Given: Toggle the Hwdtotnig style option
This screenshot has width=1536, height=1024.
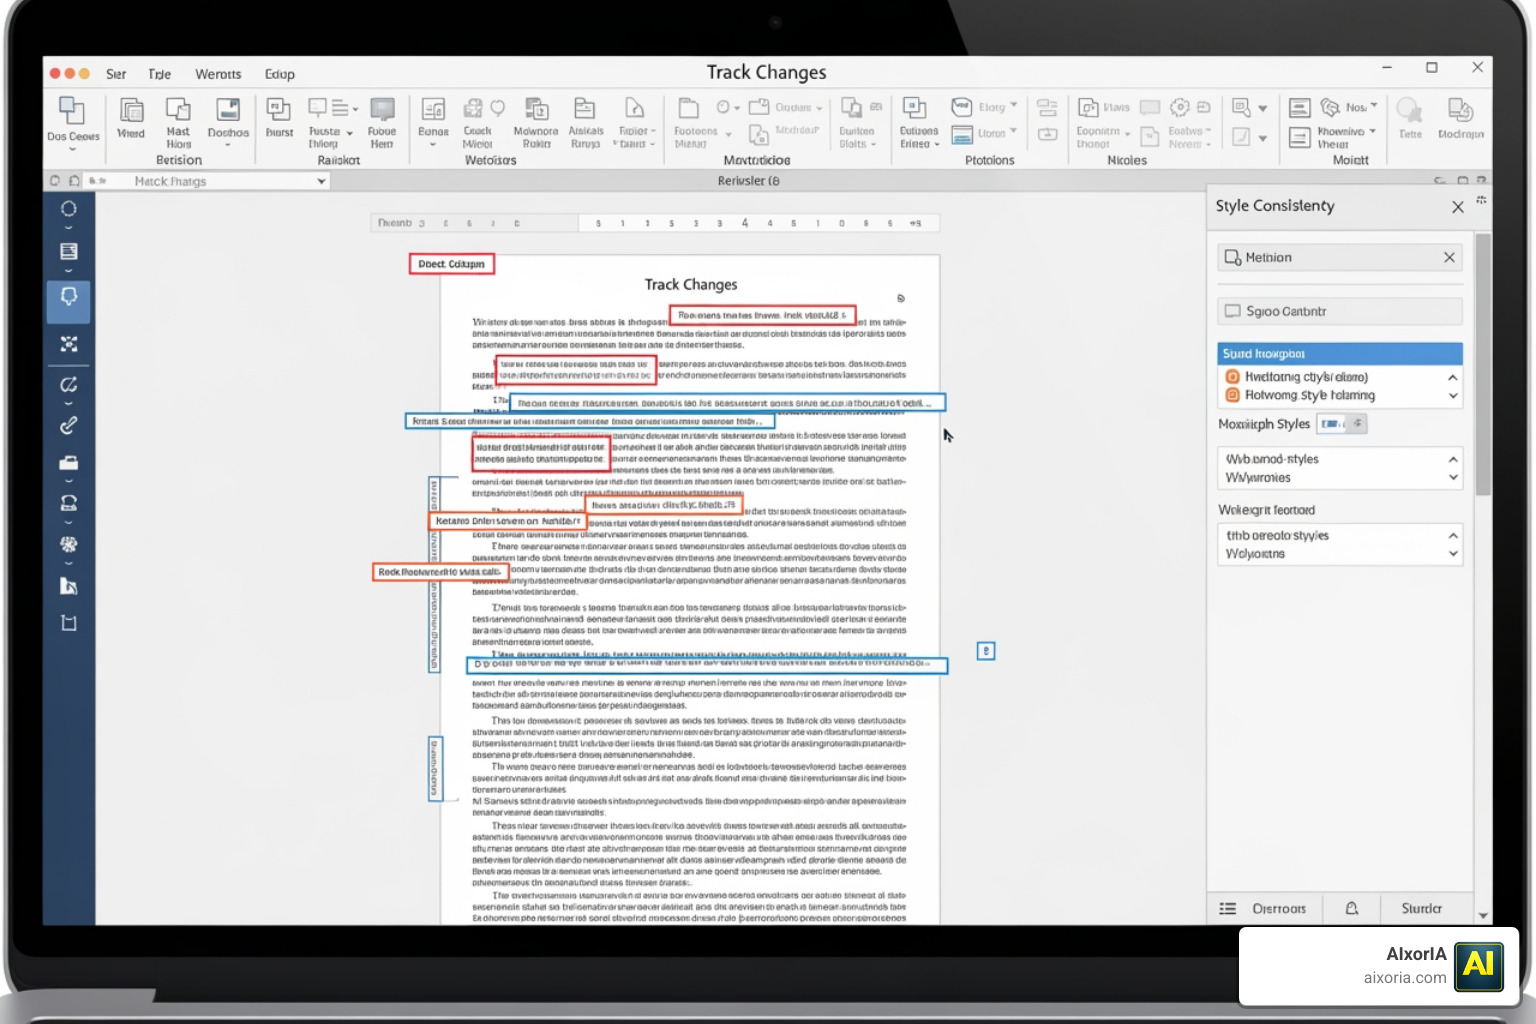Looking at the screenshot, I should pos(1232,377).
